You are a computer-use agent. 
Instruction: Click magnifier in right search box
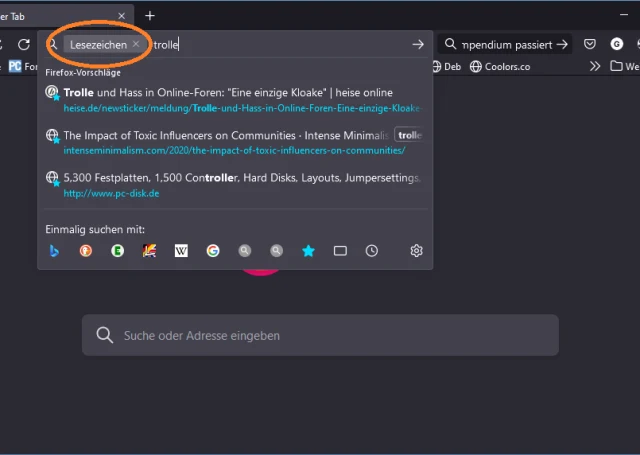click(x=450, y=44)
